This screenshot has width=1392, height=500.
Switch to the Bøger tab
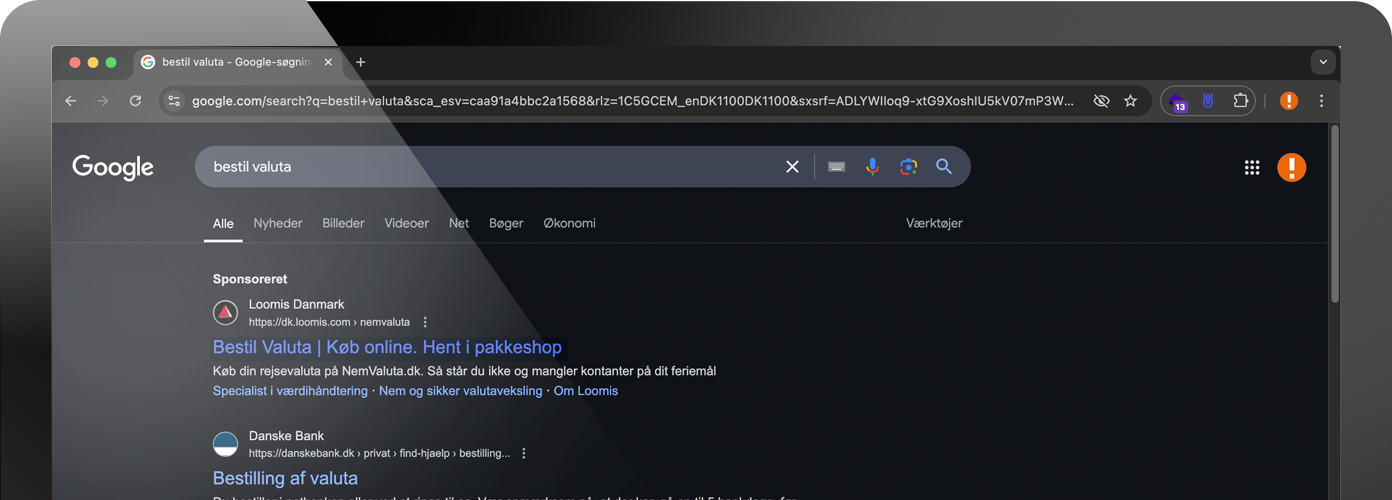coord(506,224)
